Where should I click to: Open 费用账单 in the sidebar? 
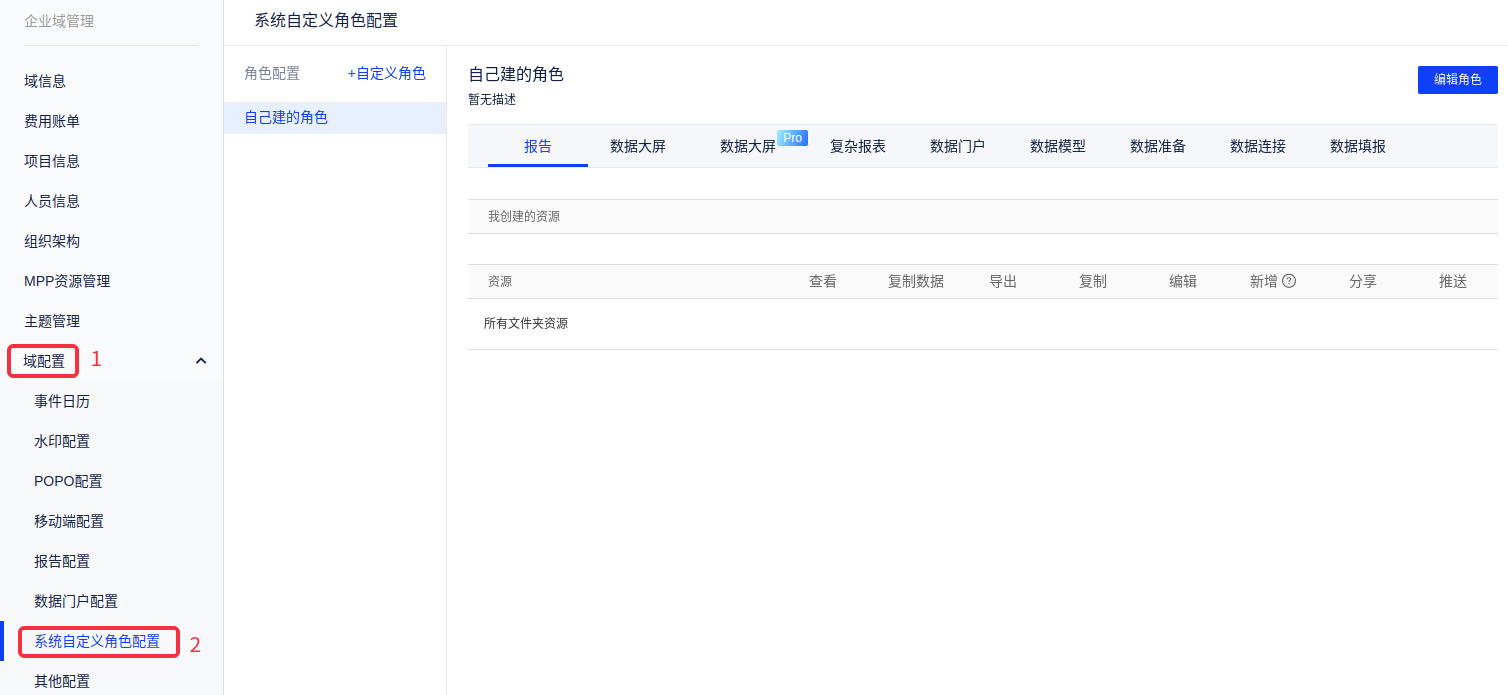pos(52,121)
